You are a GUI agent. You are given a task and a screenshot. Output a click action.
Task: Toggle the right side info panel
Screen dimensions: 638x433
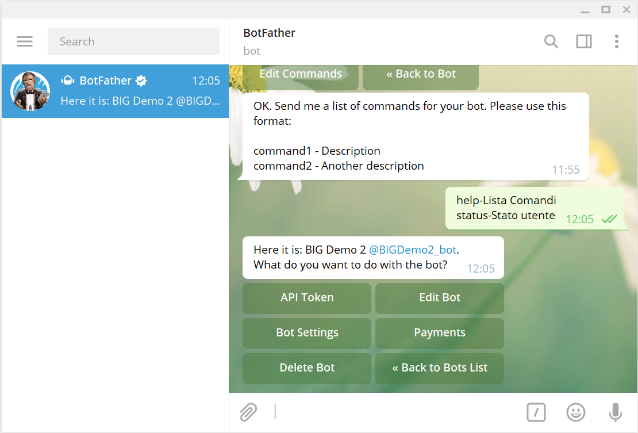584,41
